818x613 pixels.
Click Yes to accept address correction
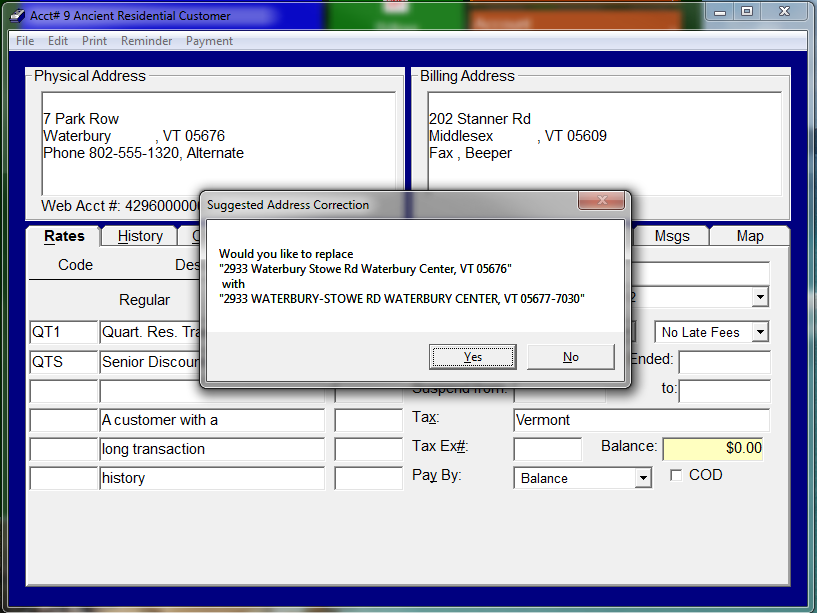473,357
